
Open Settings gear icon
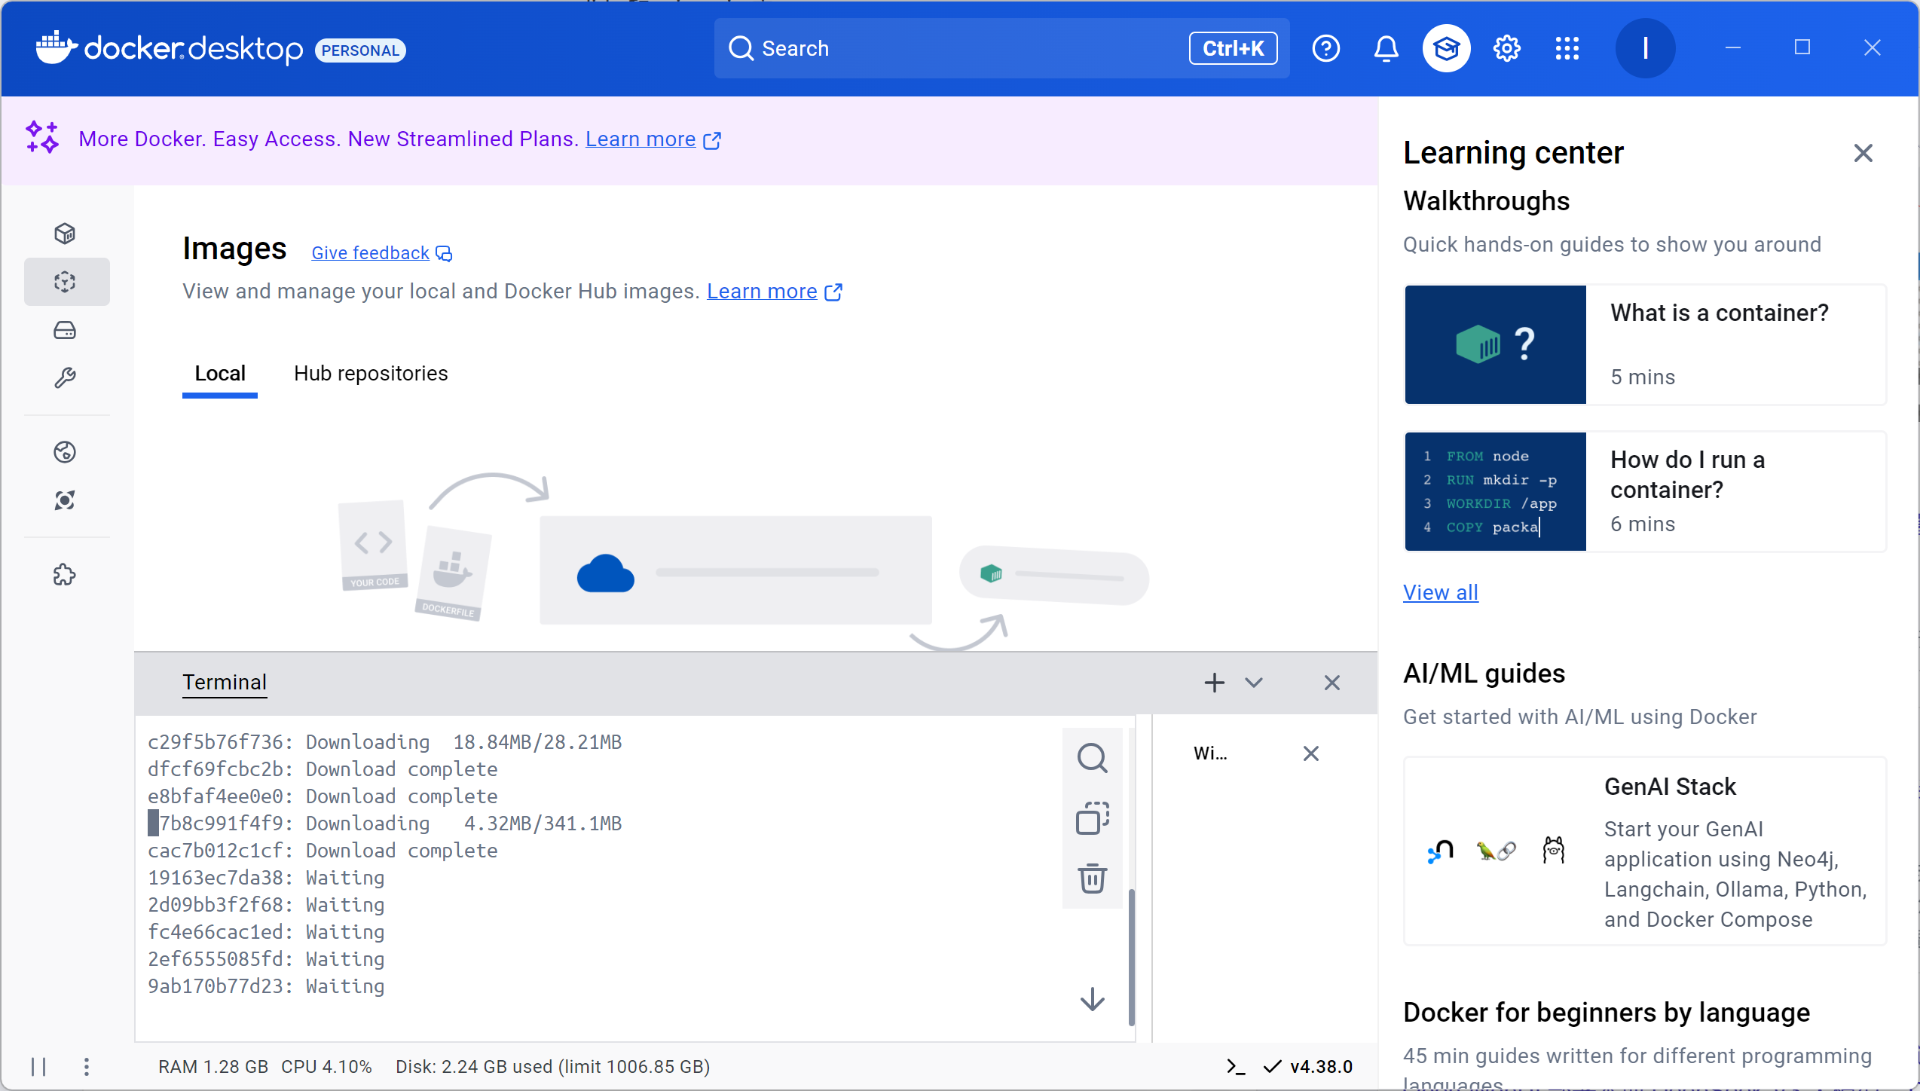click(x=1507, y=48)
